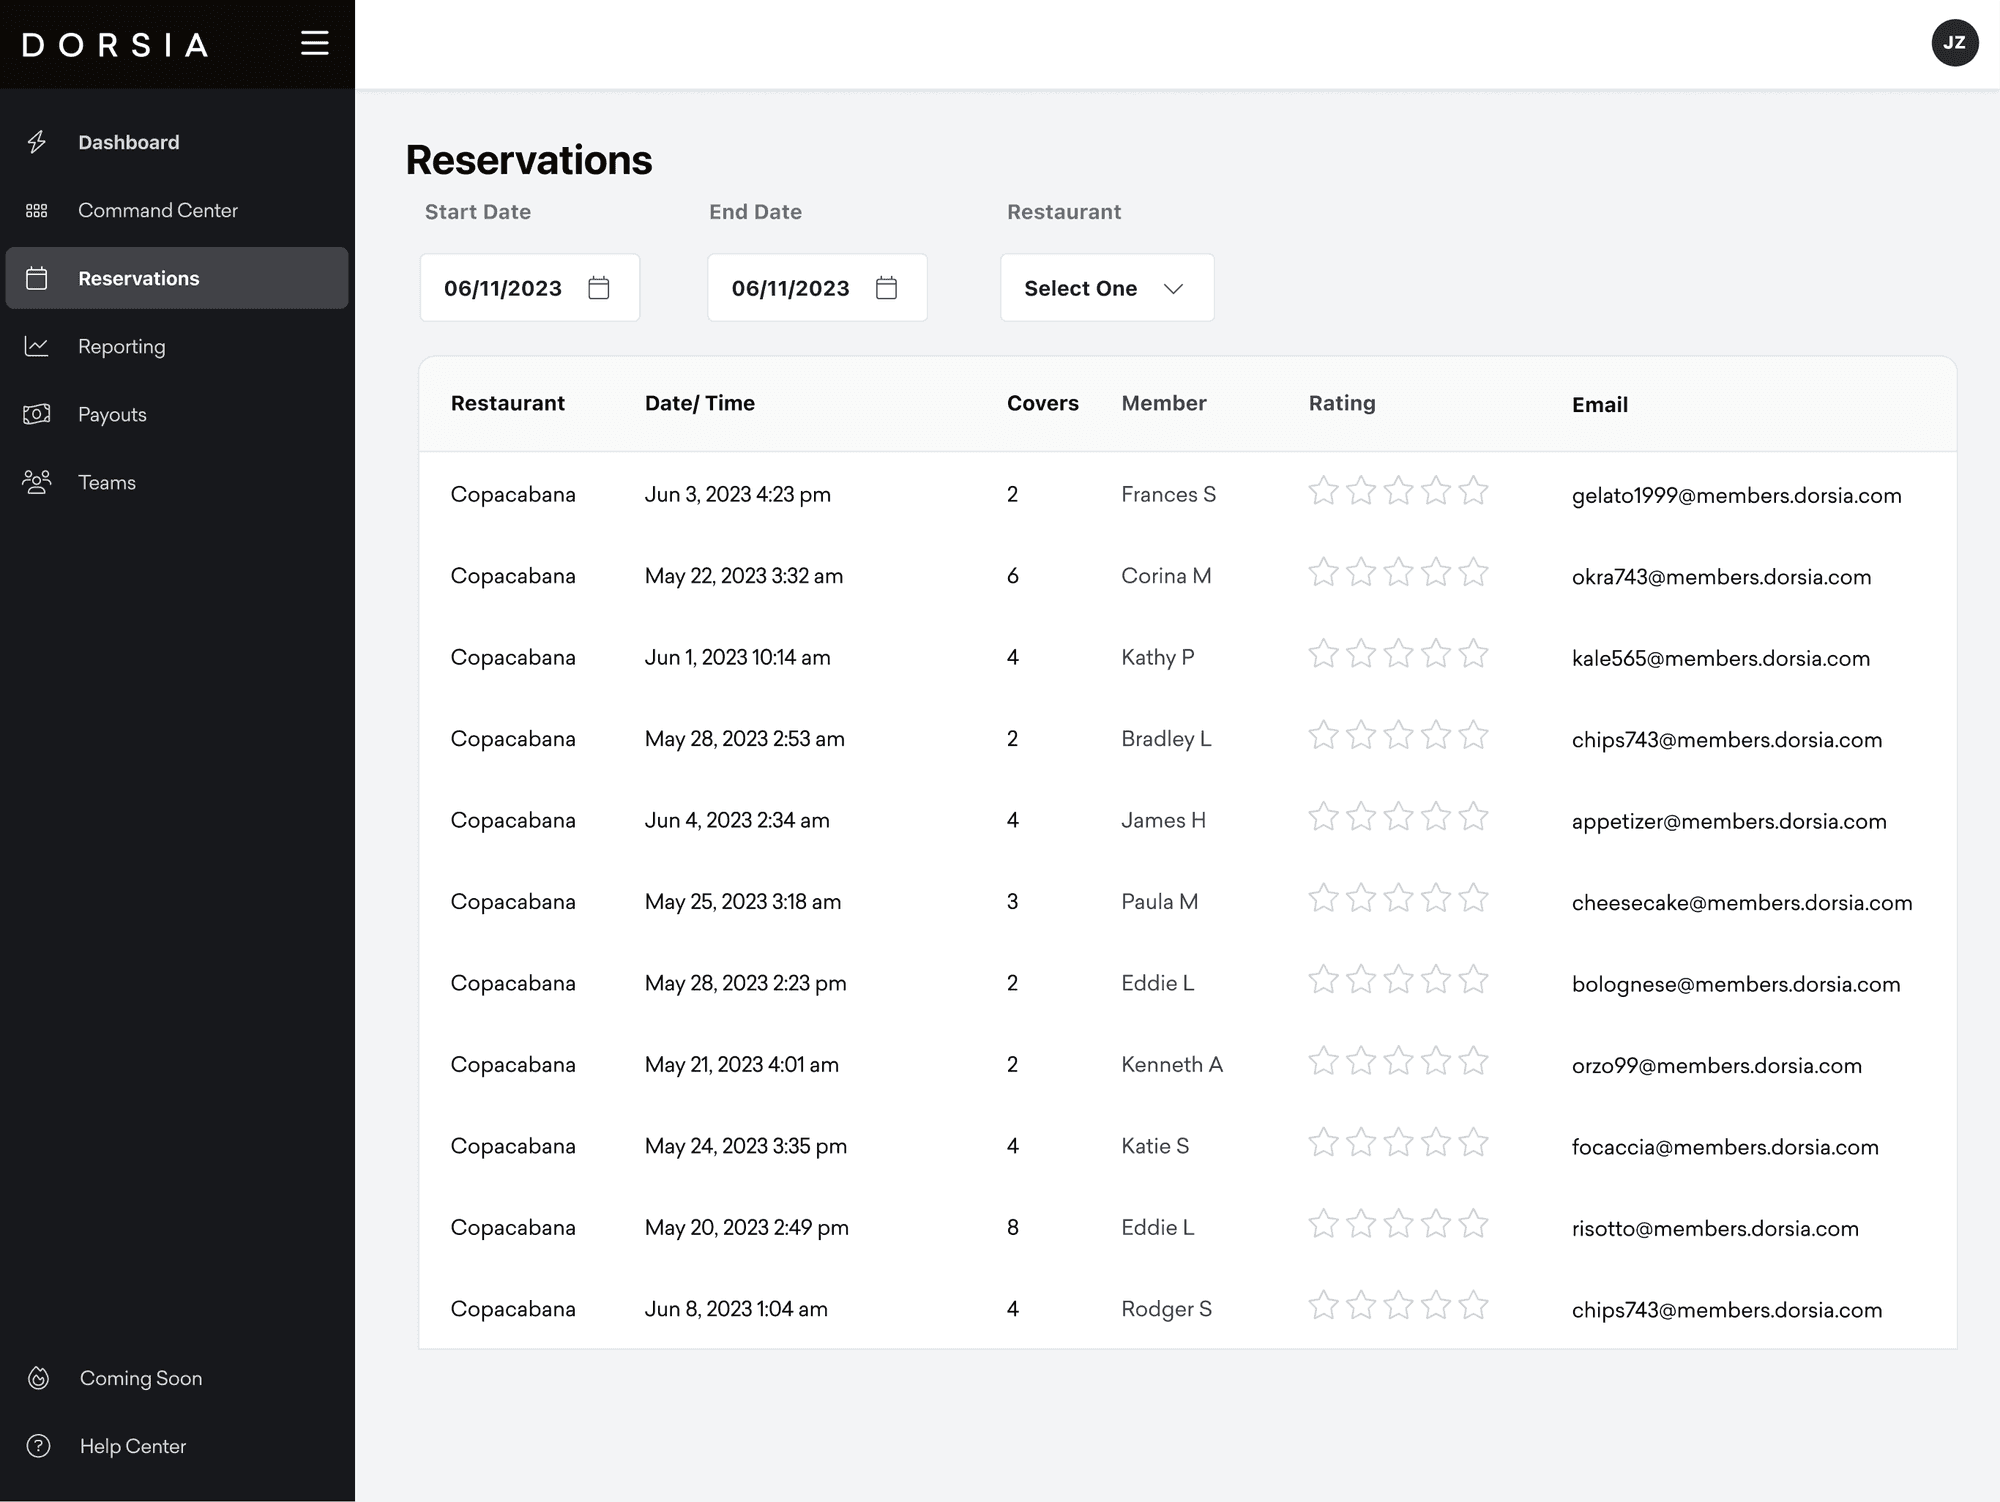Image resolution: width=2000 pixels, height=1502 pixels.
Task: Click the Help Center question mark icon
Action: [x=38, y=1446]
